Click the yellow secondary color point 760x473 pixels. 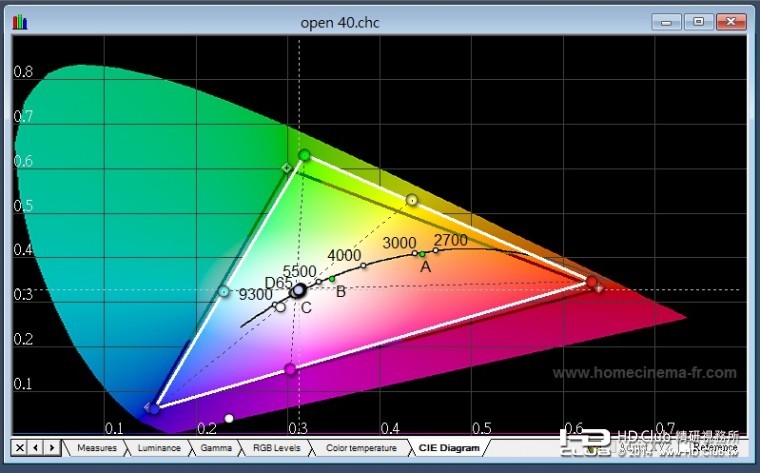click(412, 200)
